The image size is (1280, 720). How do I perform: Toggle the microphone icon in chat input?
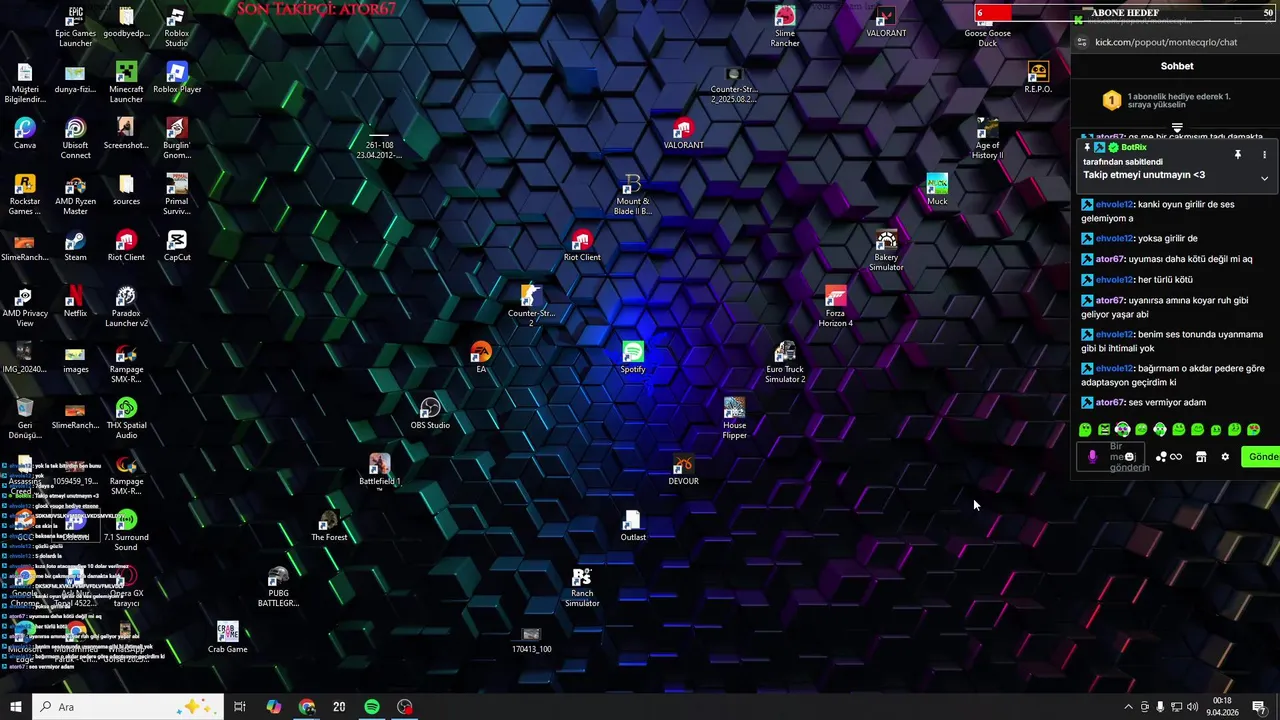click(x=1092, y=457)
